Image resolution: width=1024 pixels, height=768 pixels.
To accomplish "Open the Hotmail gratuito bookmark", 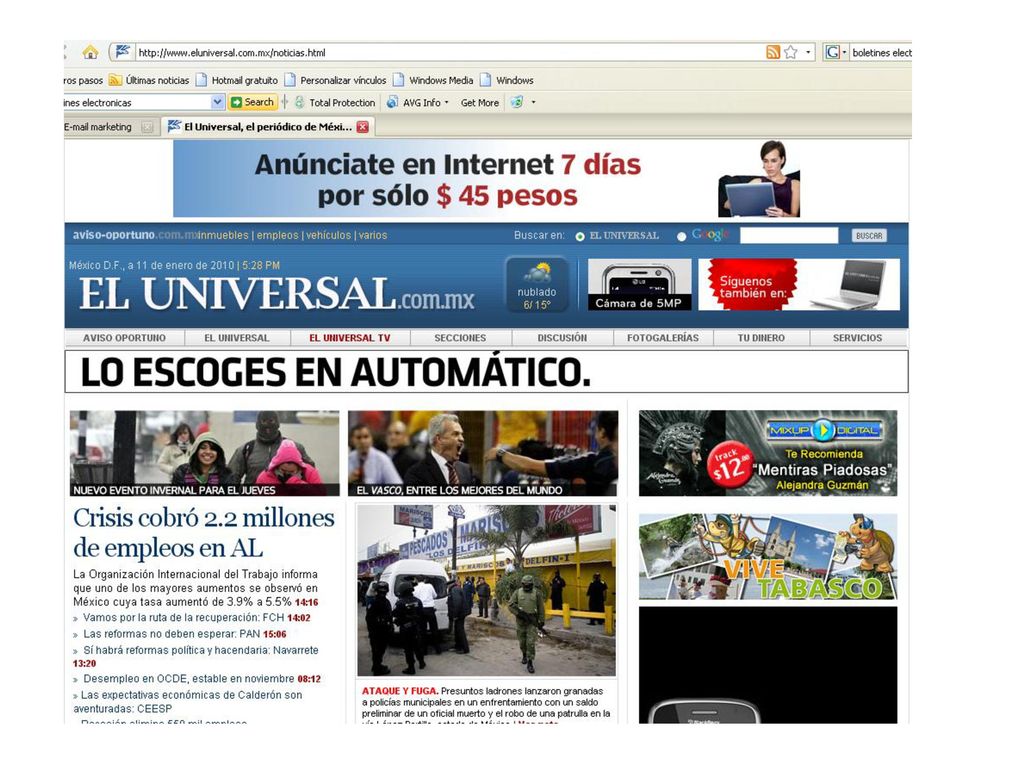I will (x=237, y=80).
